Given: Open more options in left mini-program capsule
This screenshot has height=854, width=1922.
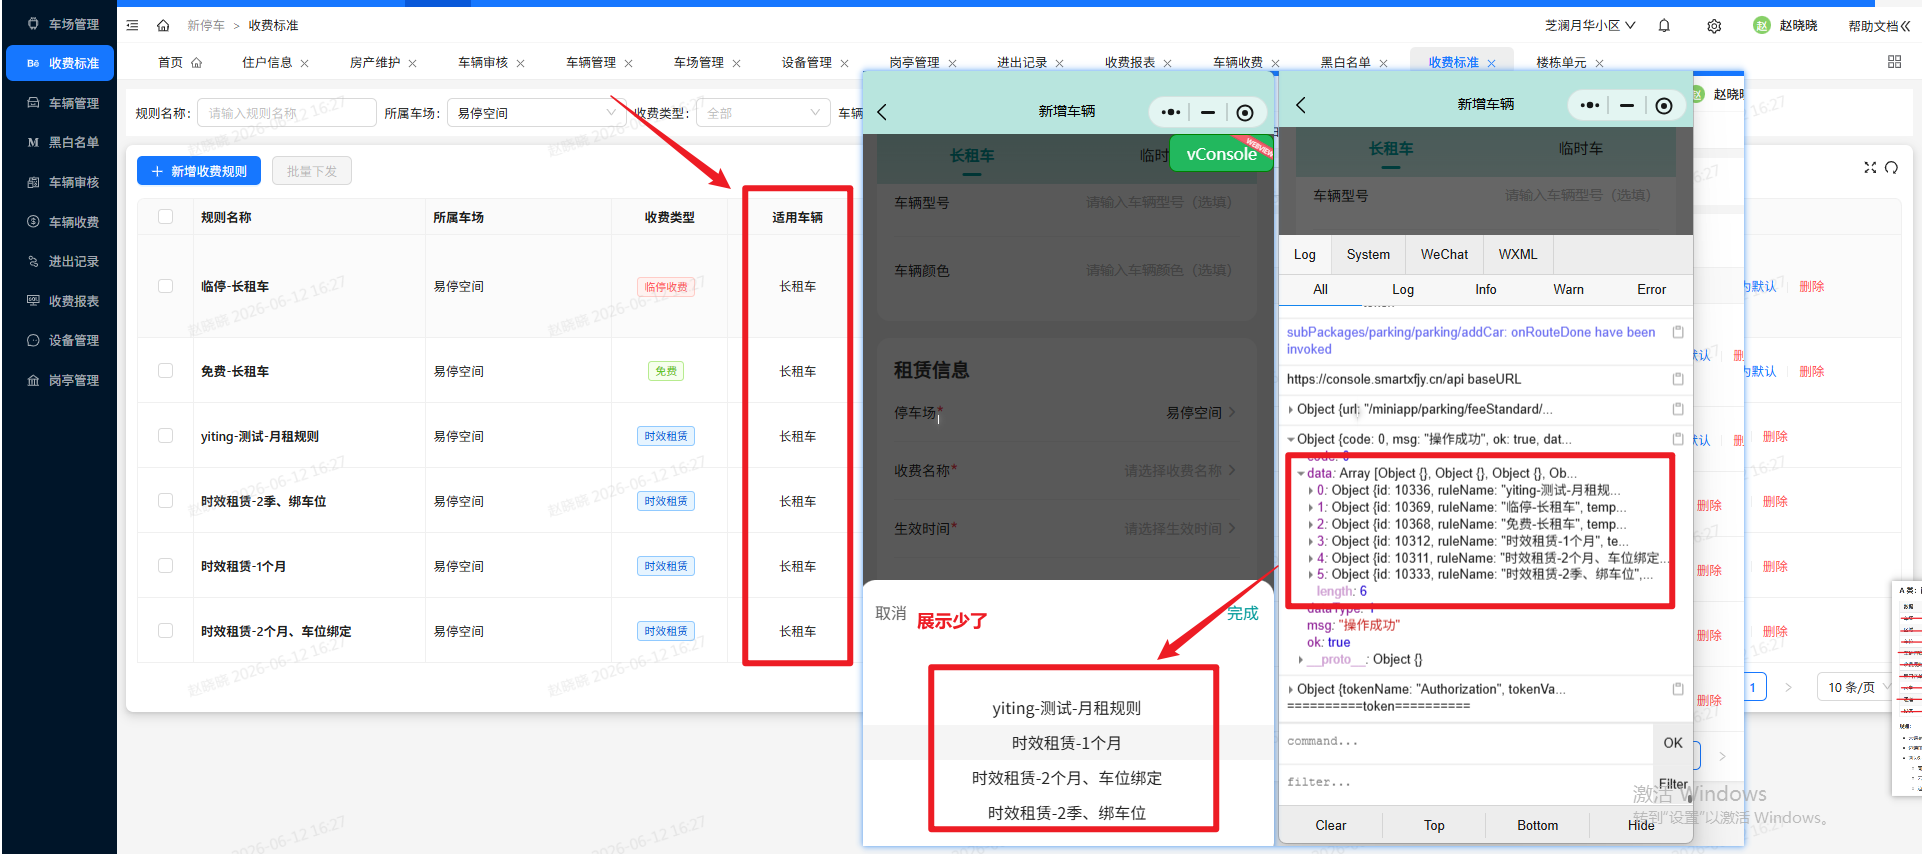Looking at the screenshot, I should click(x=1171, y=112).
